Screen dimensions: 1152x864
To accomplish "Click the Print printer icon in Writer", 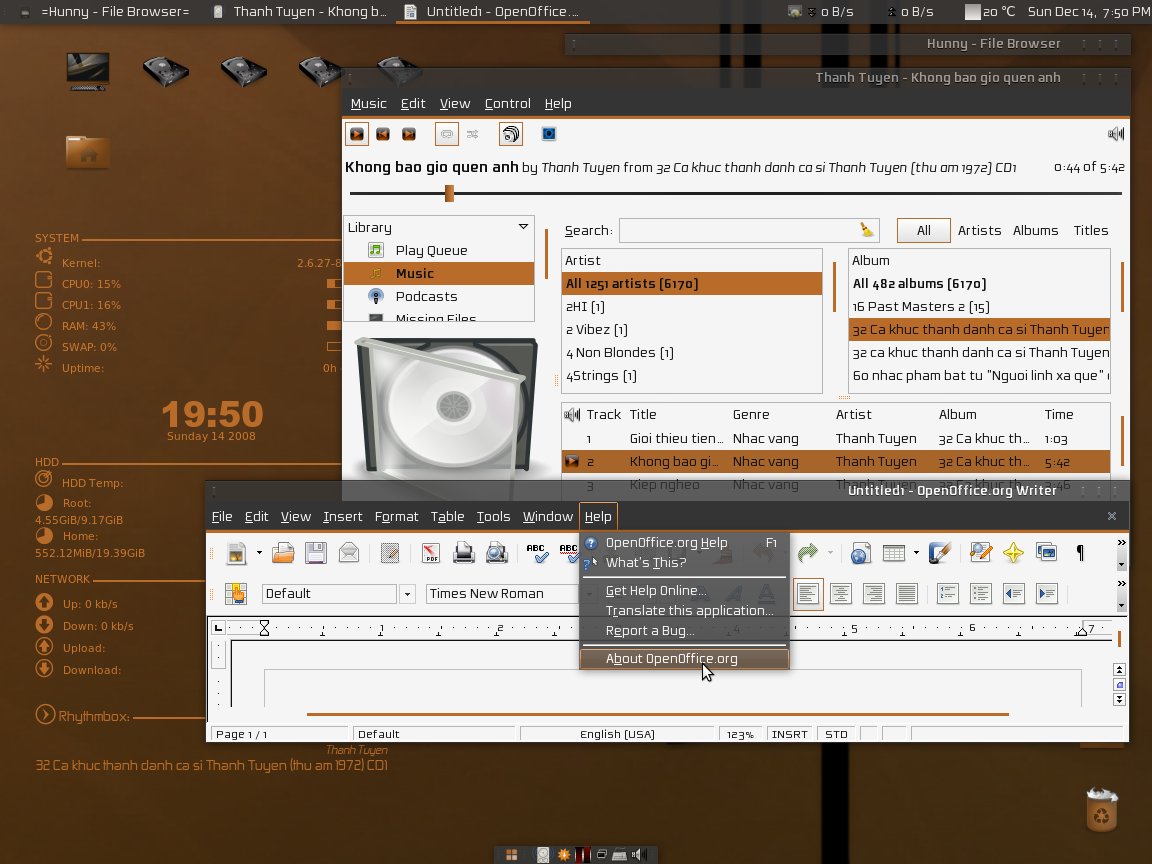I will point(464,552).
